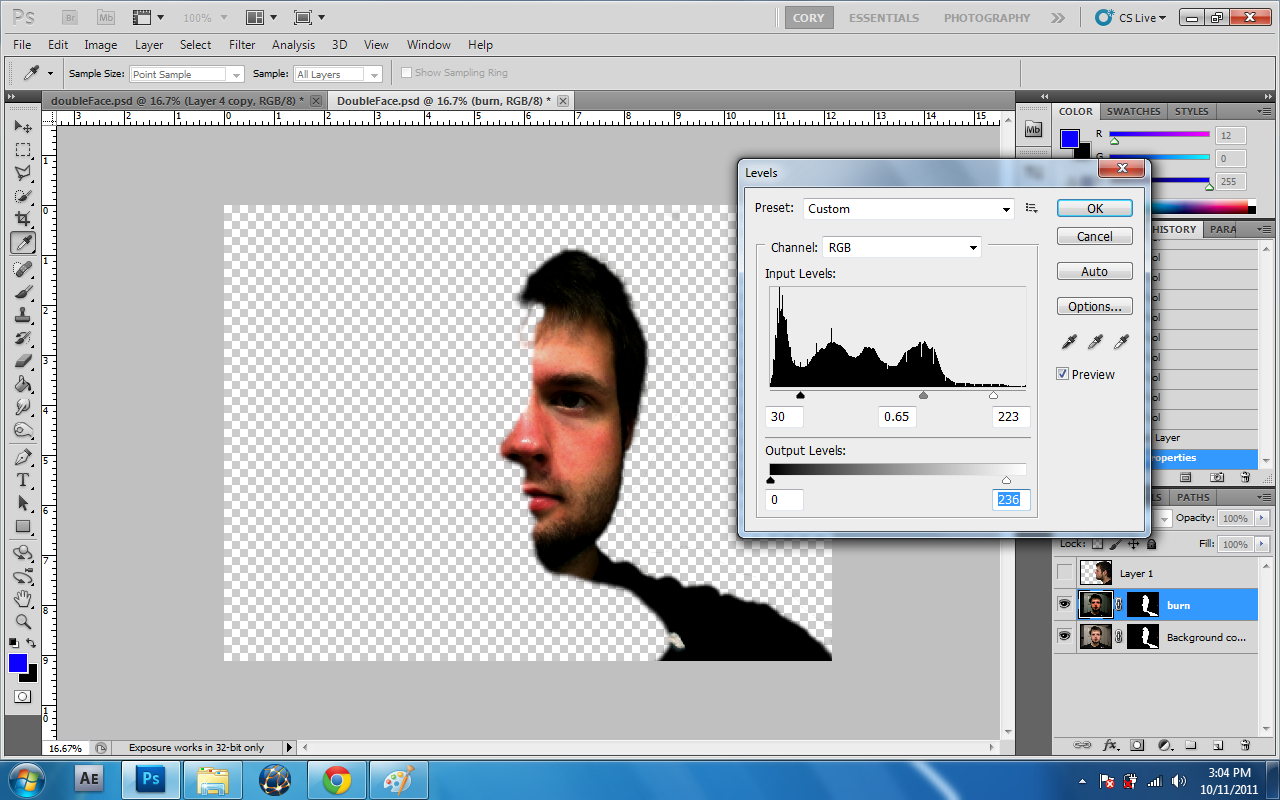Open the Image menu
Image resolution: width=1280 pixels, height=800 pixels.
100,45
